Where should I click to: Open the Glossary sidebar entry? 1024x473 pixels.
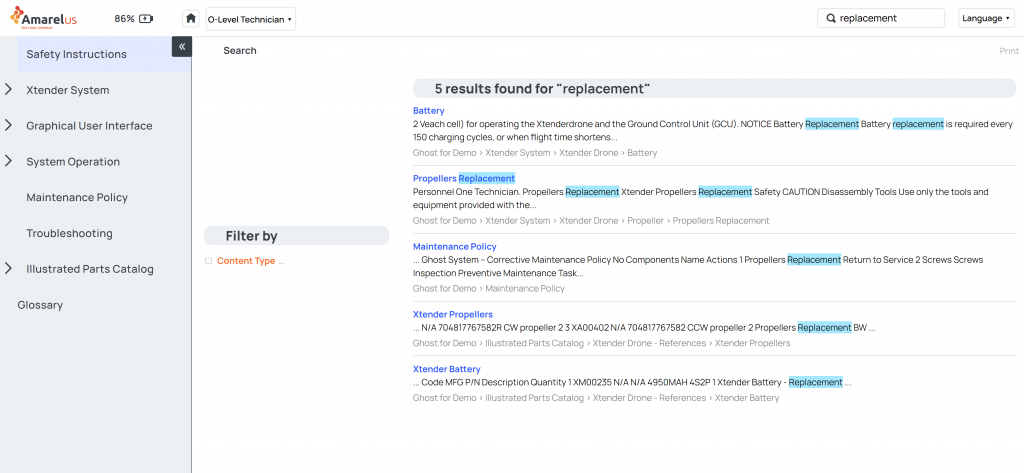tap(40, 305)
